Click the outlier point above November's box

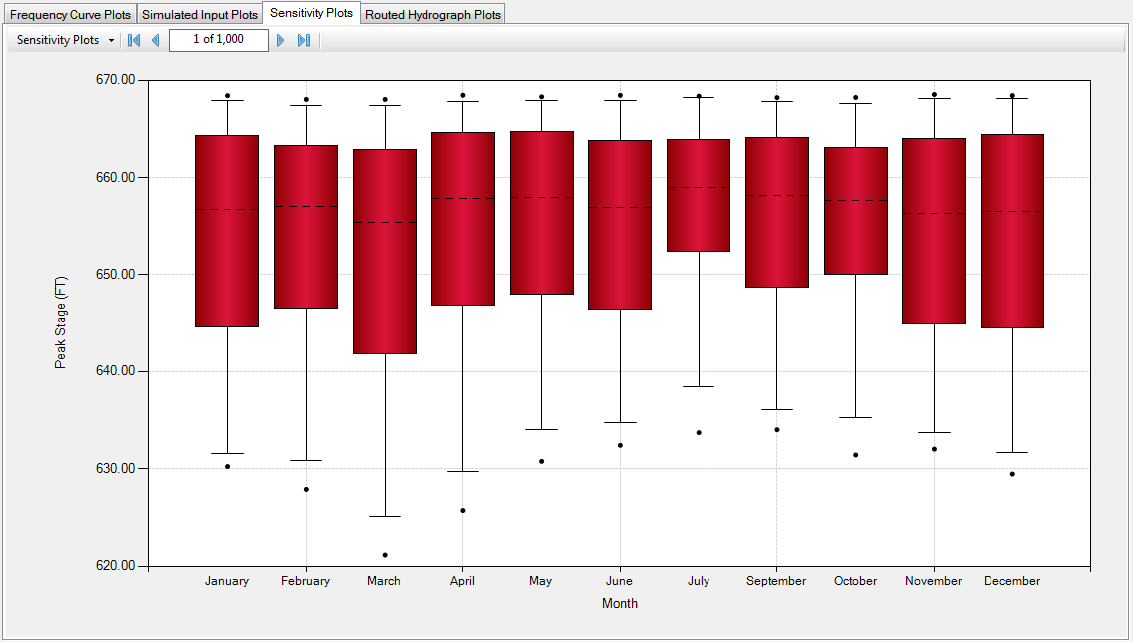tap(933, 95)
